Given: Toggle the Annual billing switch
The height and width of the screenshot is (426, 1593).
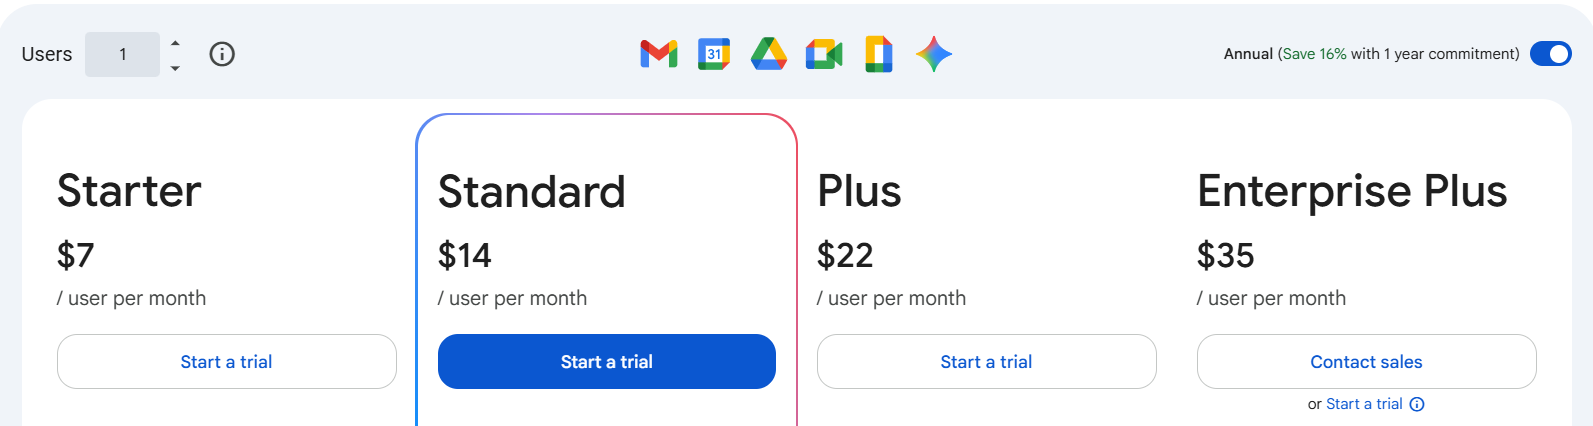Looking at the screenshot, I should (1551, 54).
